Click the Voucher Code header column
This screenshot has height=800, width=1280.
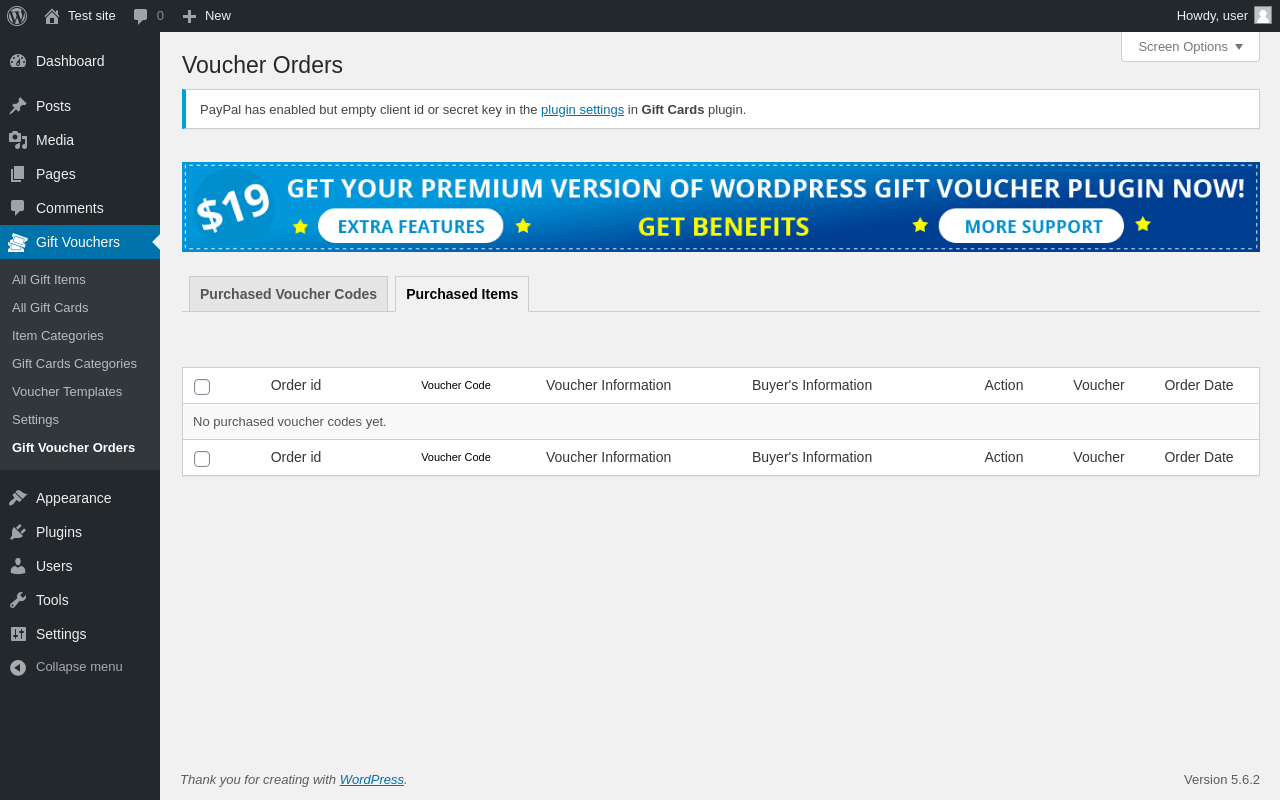pyautogui.click(x=456, y=385)
